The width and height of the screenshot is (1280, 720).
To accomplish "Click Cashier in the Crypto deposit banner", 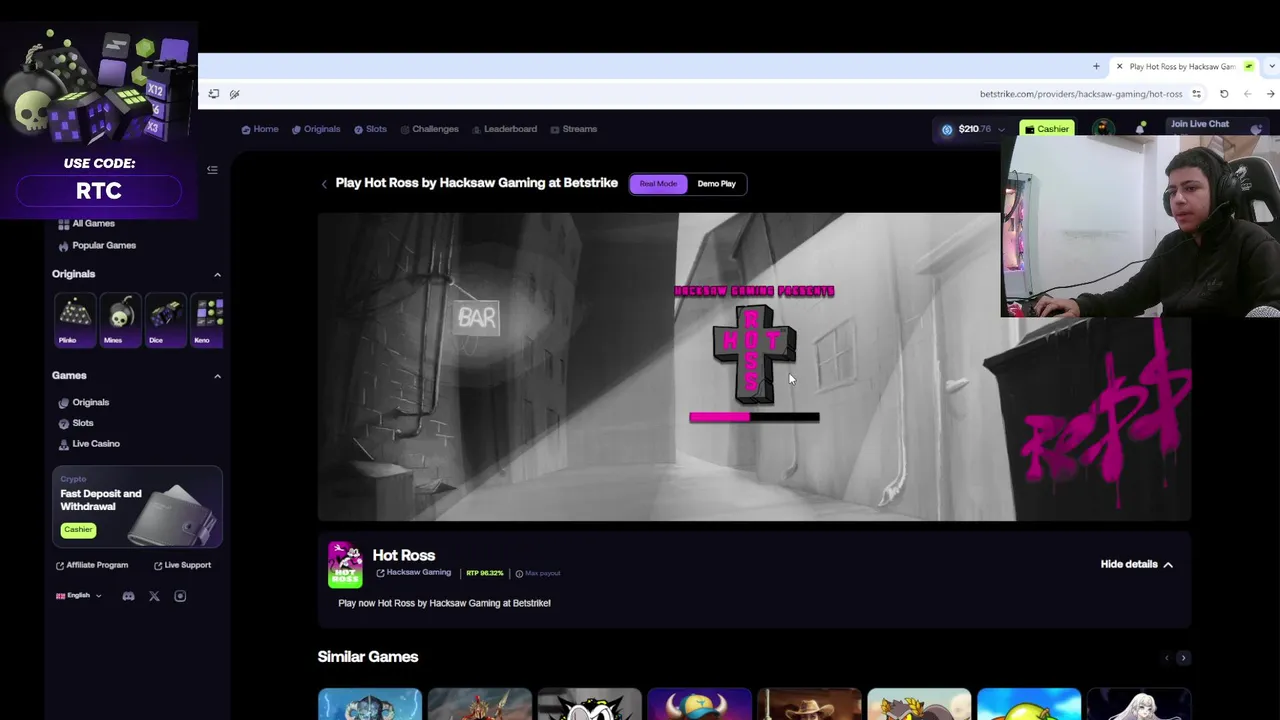I will pyautogui.click(x=78, y=530).
